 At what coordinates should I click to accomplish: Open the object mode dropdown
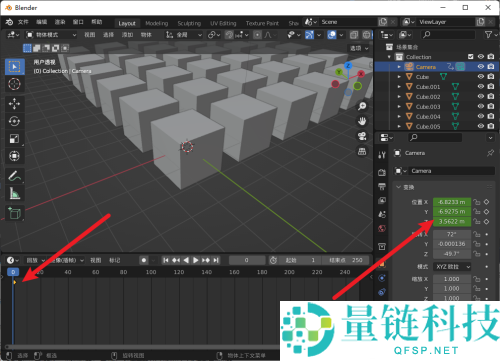point(51,35)
